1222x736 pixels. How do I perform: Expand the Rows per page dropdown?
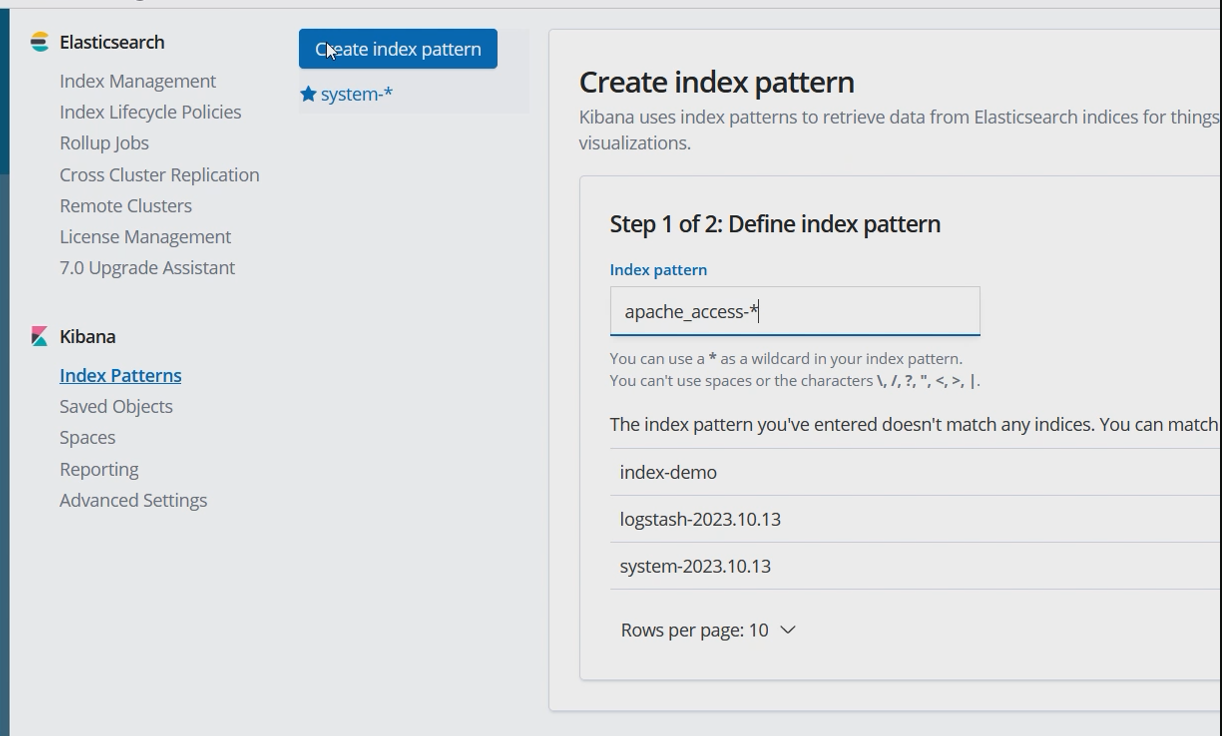[708, 630]
